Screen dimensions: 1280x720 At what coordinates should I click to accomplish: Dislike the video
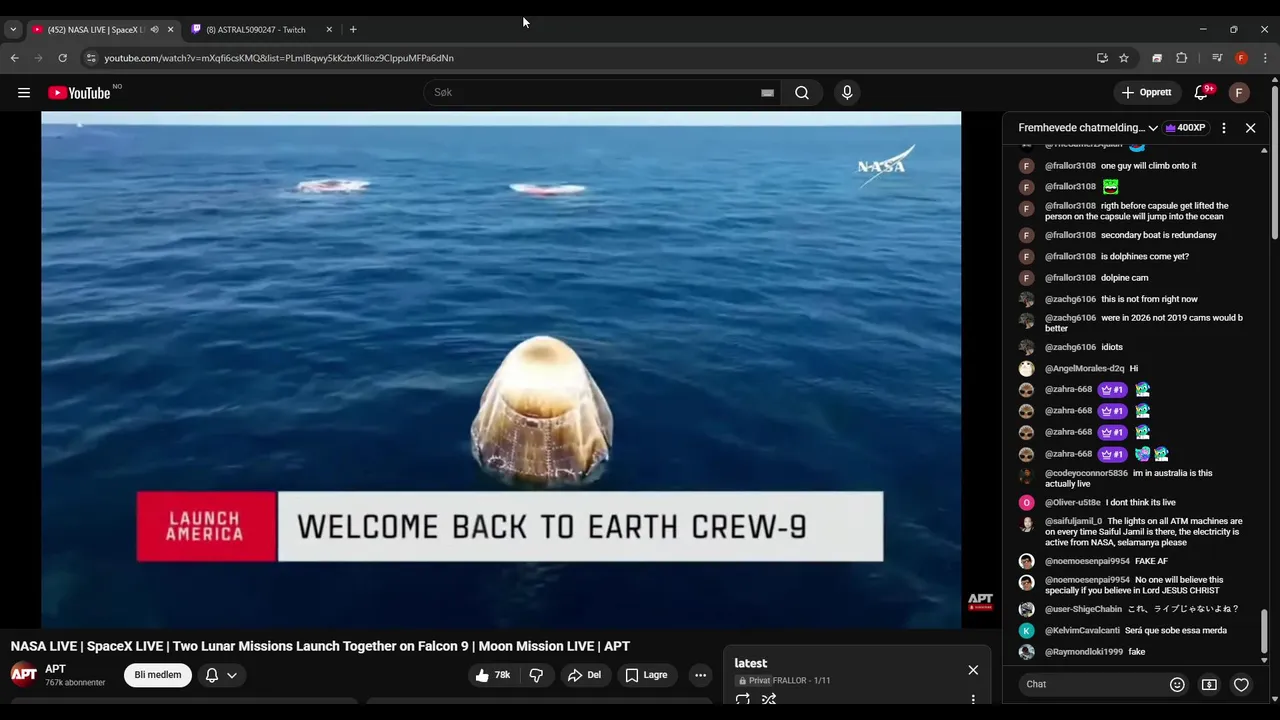536,675
